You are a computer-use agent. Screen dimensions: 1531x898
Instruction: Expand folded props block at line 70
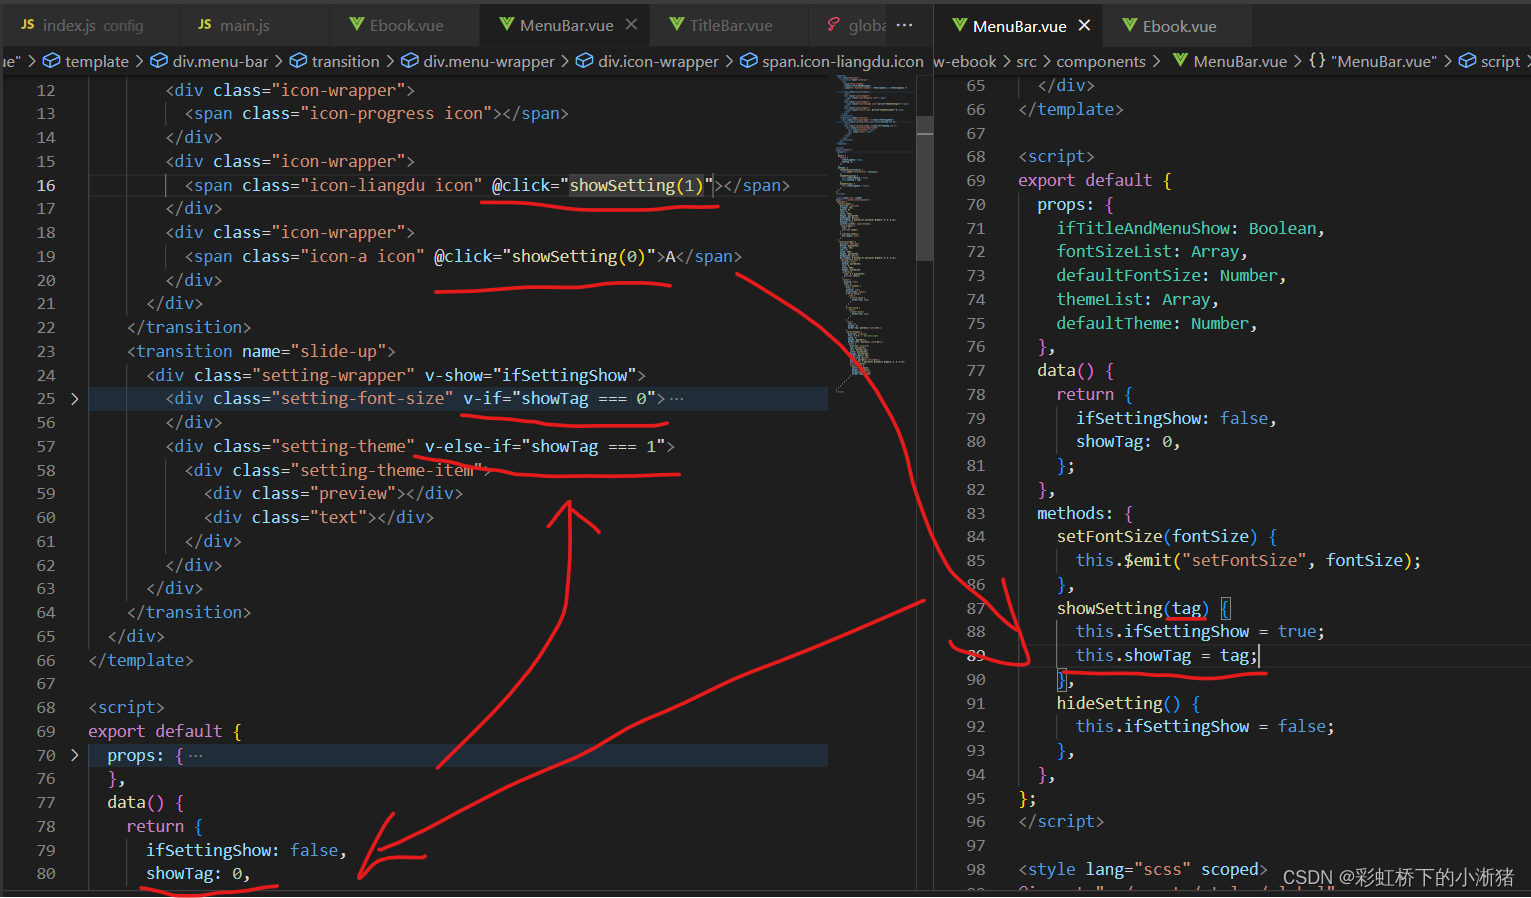click(x=74, y=755)
